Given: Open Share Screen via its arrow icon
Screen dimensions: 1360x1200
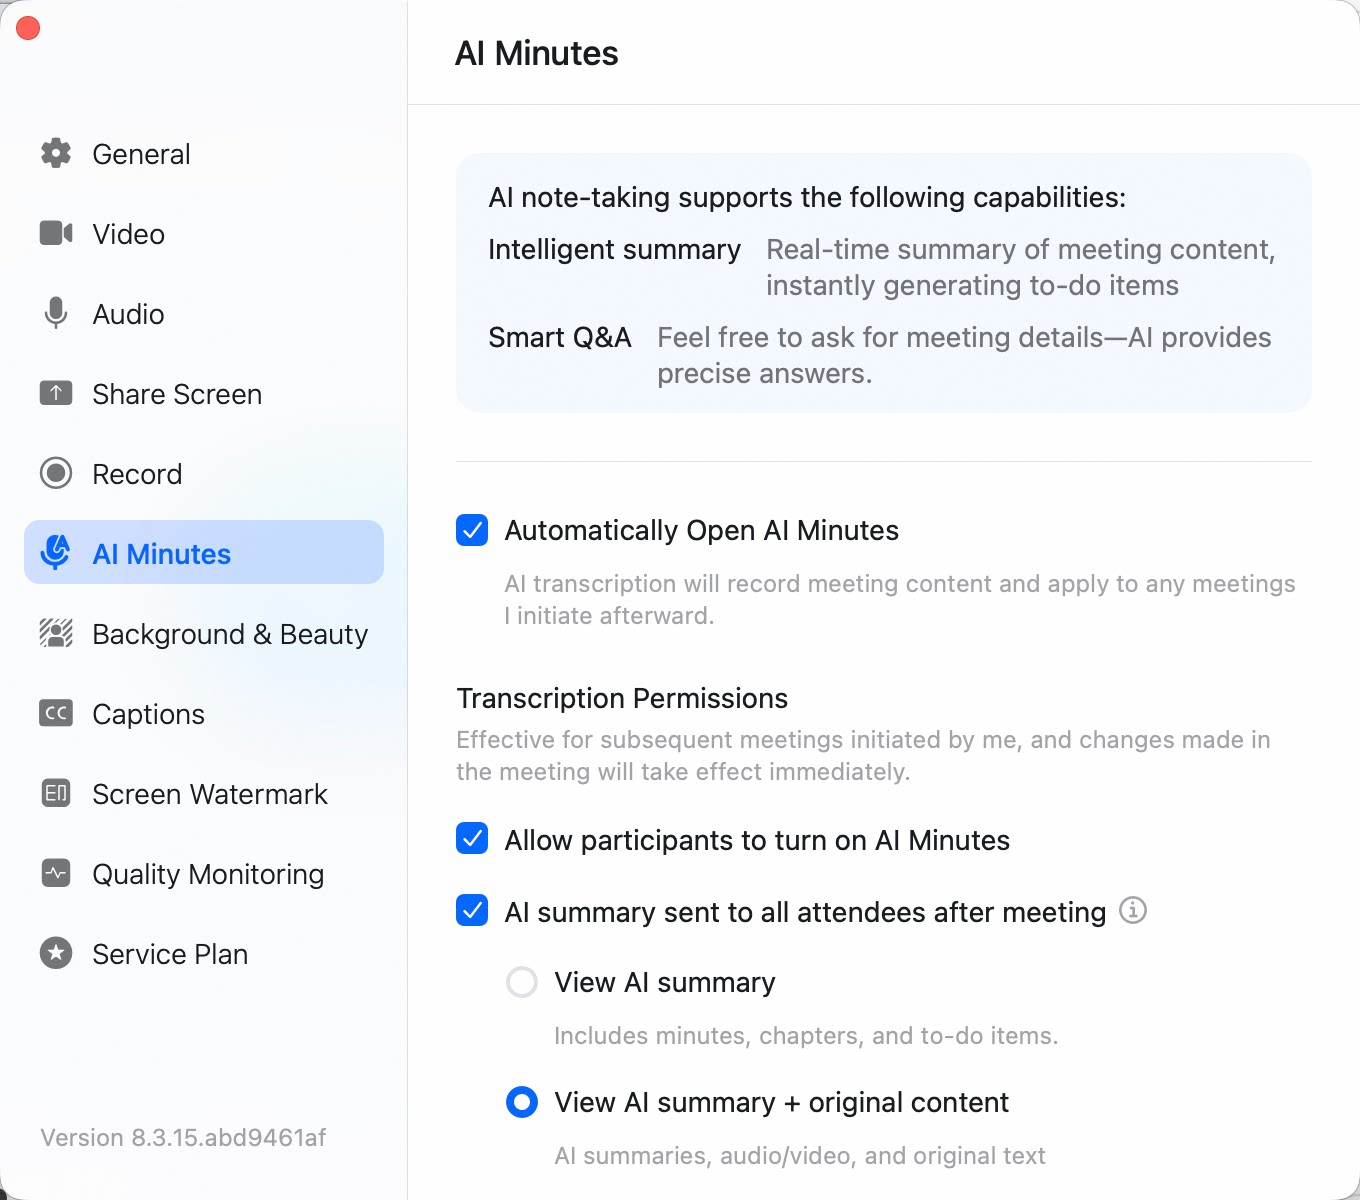Looking at the screenshot, I should click(x=56, y=393).
